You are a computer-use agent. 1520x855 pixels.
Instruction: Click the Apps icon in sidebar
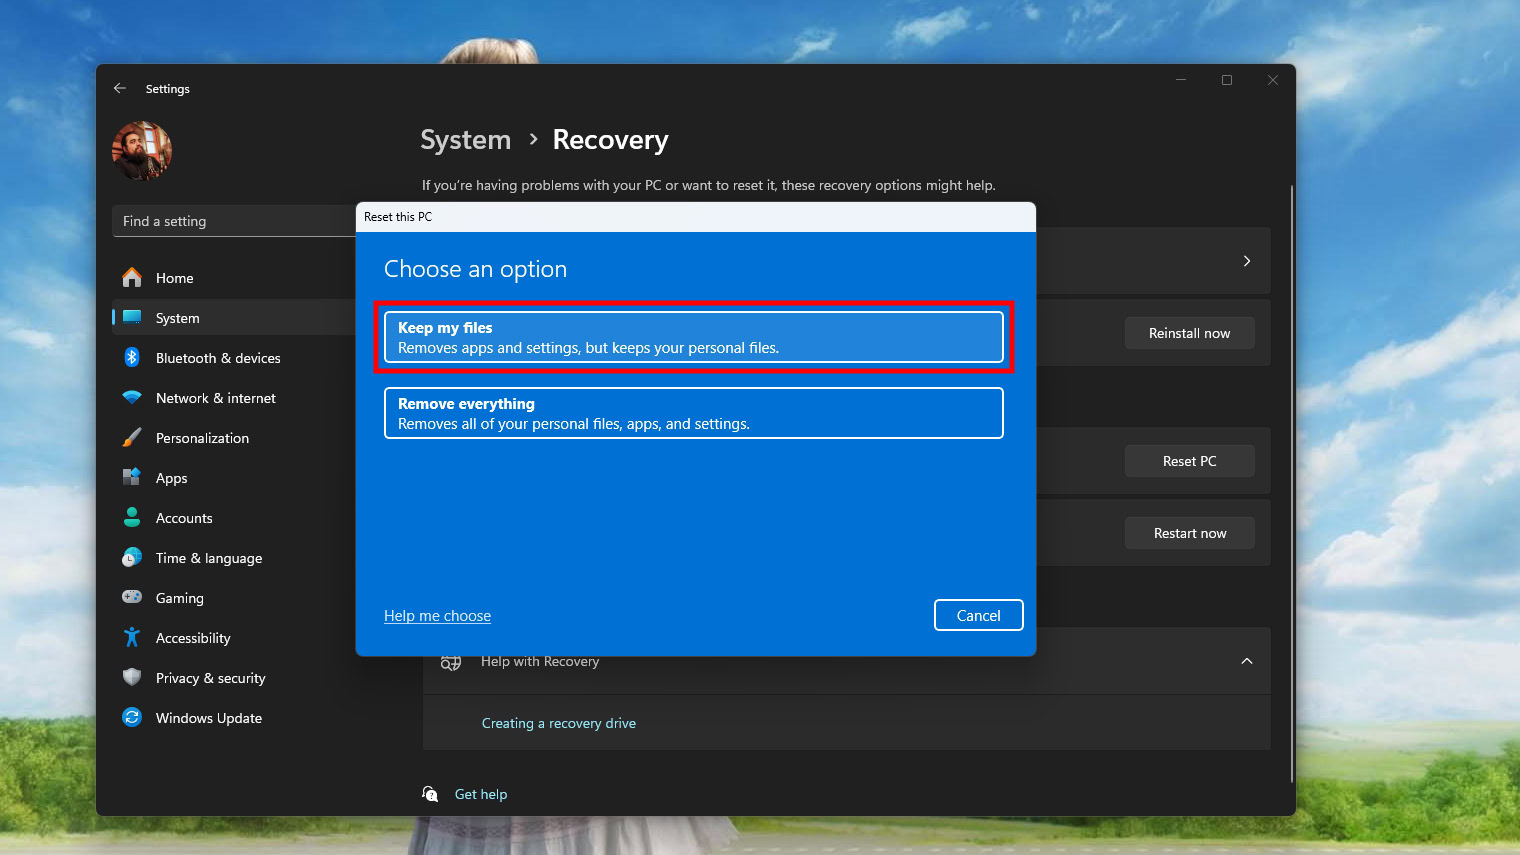click(x=132, y=478)
